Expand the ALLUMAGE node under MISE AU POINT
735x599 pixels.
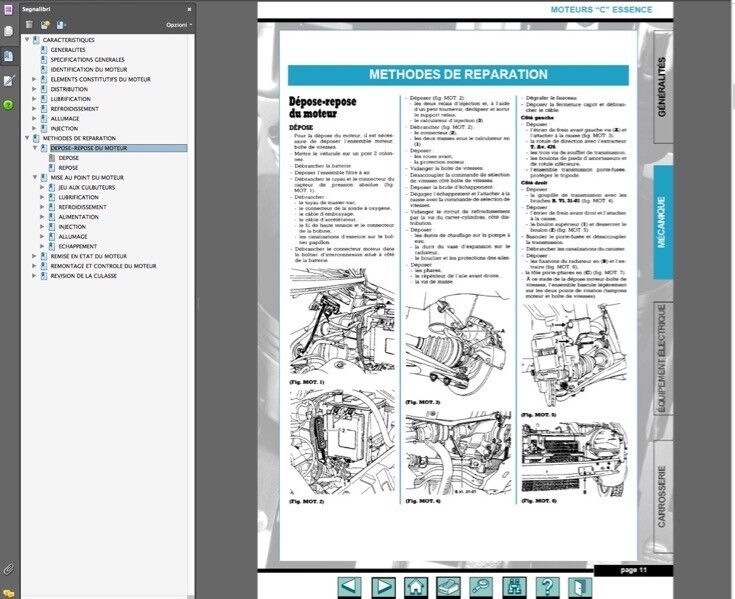[42, 237]
